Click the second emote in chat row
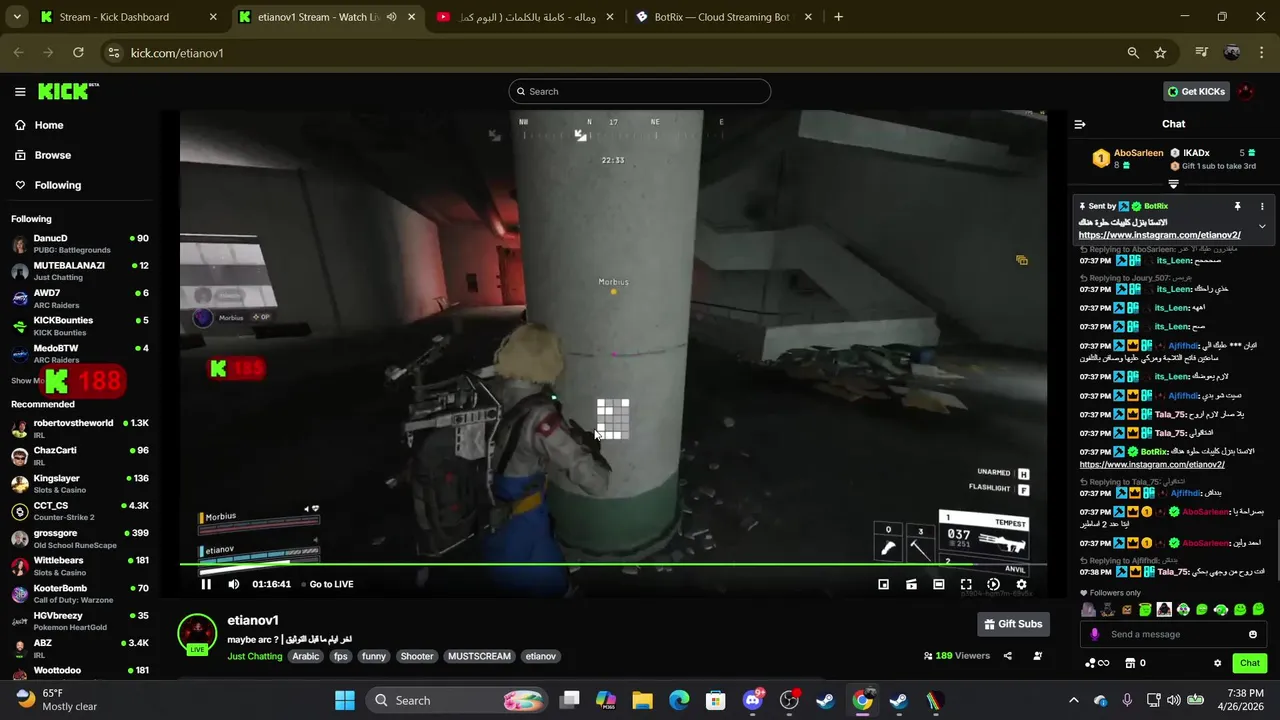Image resolution: width=1280 pixels, height=720 pixels. pyautogui.click(x=1108, y=609)
